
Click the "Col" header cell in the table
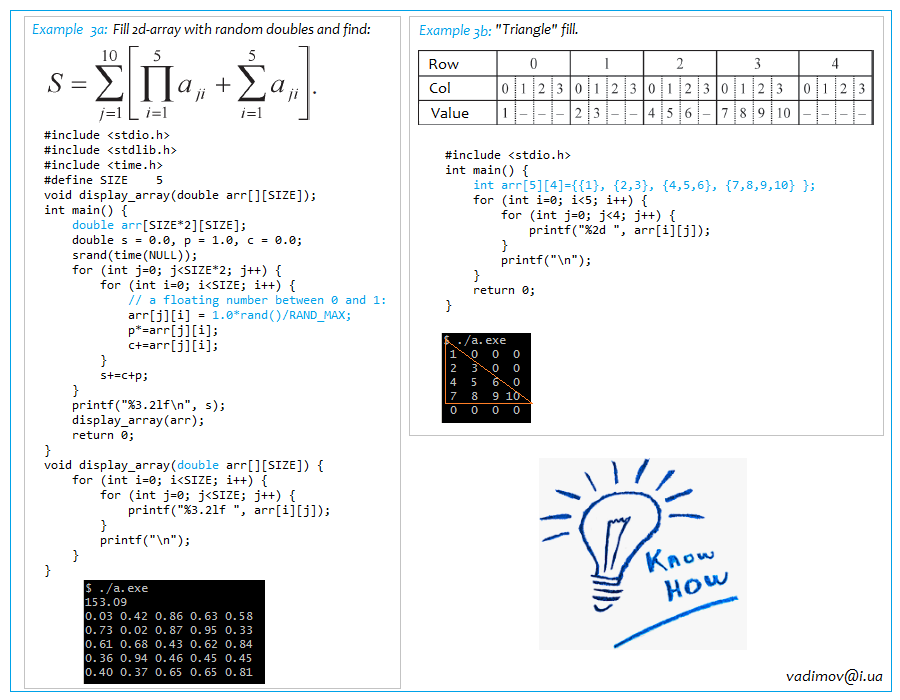pyautogui.click(x=457, y=88)
